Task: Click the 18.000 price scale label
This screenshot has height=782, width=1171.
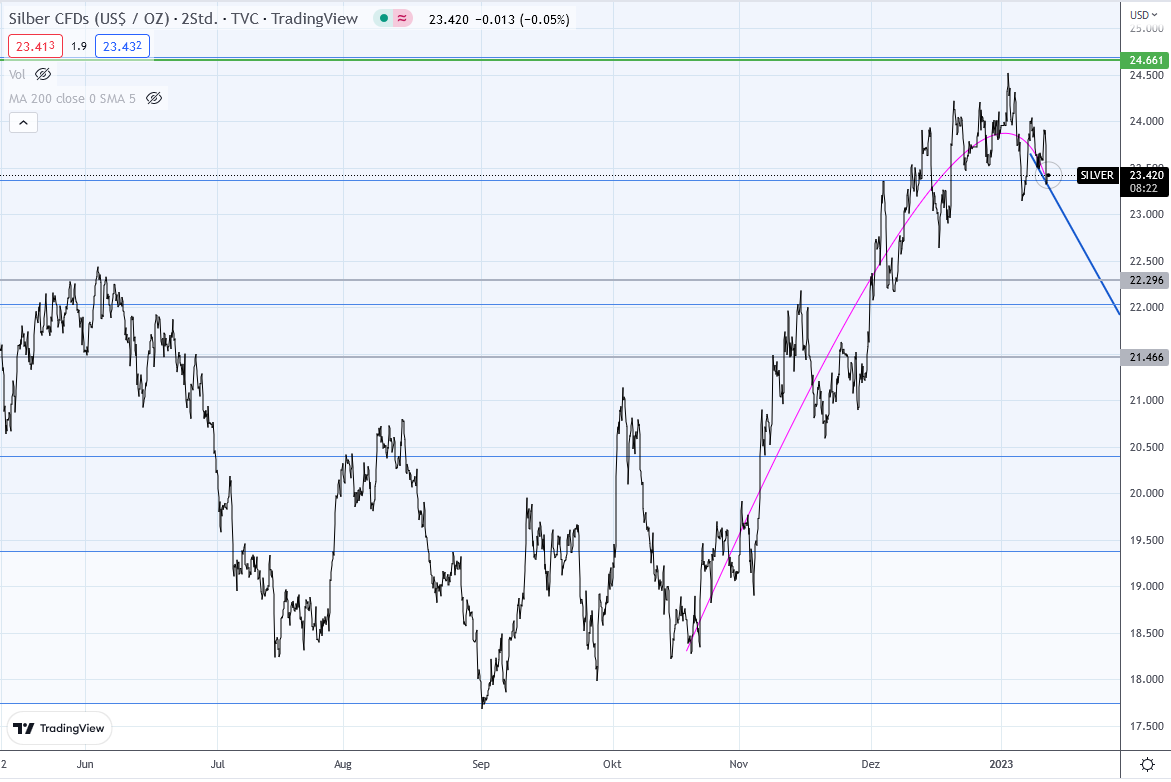Action: (1146, 679)
